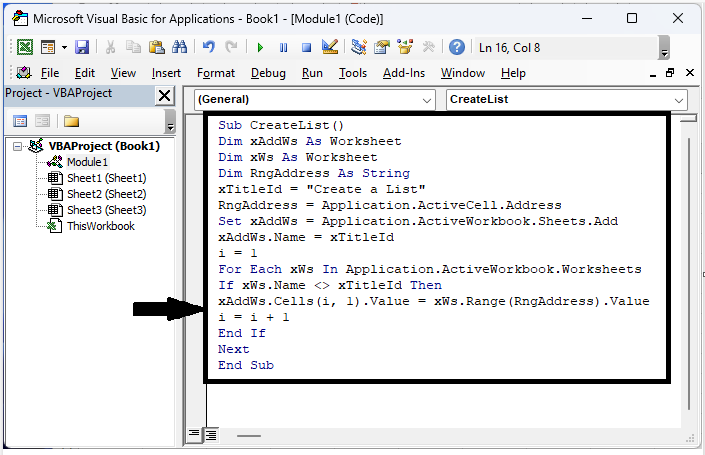This screenshot has height=455, width=705.
Task: Click the 'xAddWs.Name = xTitleId' code line
Action: point(306,237)
